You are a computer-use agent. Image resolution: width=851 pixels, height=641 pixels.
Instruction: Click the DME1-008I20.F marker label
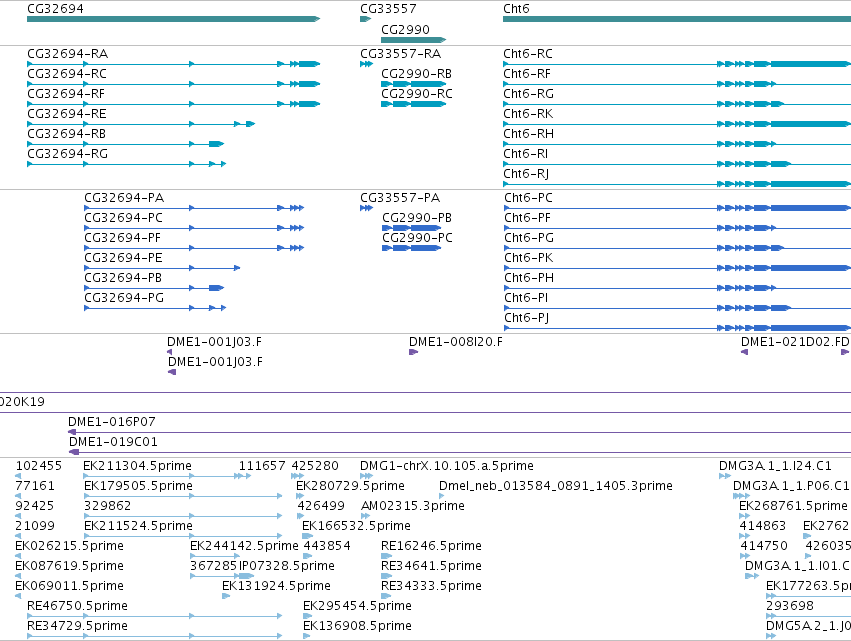coord(456,342)
